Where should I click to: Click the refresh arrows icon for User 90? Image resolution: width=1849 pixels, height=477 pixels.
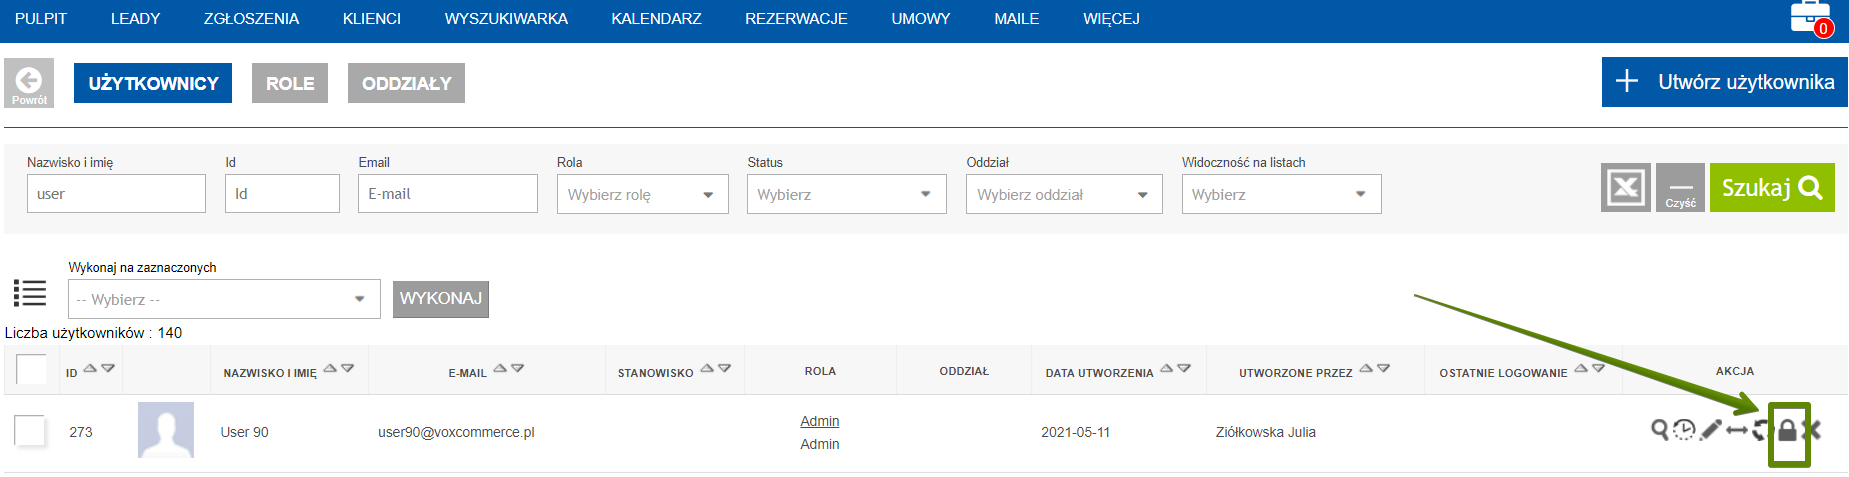1761,430
